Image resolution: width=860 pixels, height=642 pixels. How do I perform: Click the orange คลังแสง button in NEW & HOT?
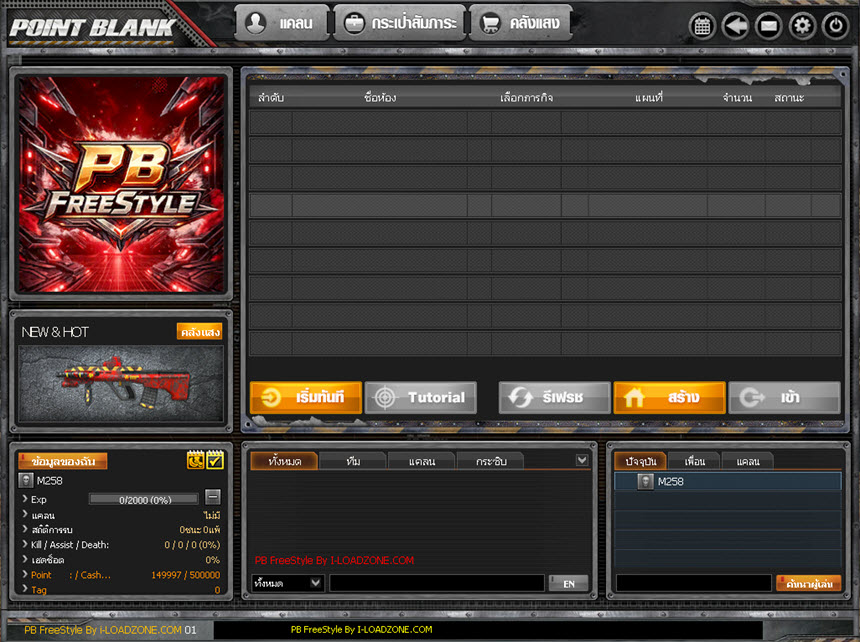click(x=200, y=332)
